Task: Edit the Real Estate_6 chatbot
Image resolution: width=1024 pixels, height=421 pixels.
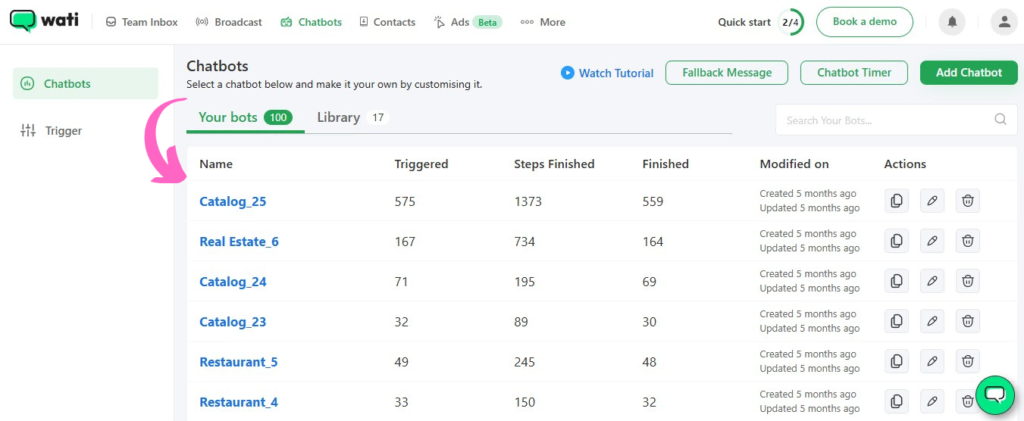Action: [x=932, y=241]
